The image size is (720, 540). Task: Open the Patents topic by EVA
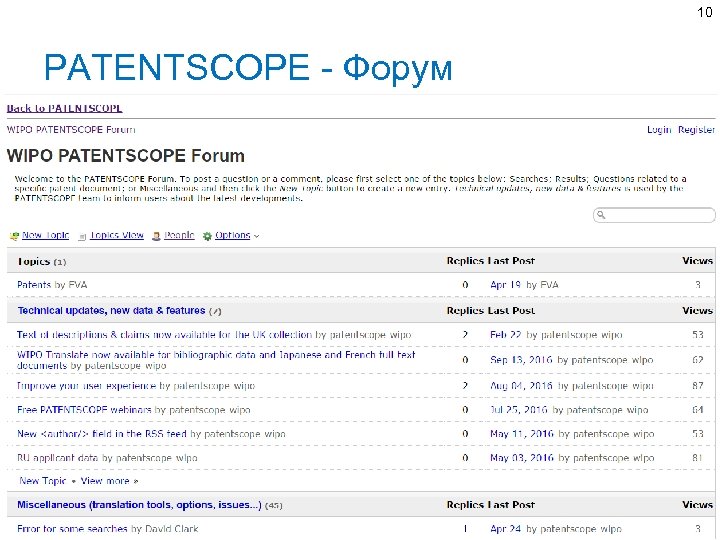[35, 285]
